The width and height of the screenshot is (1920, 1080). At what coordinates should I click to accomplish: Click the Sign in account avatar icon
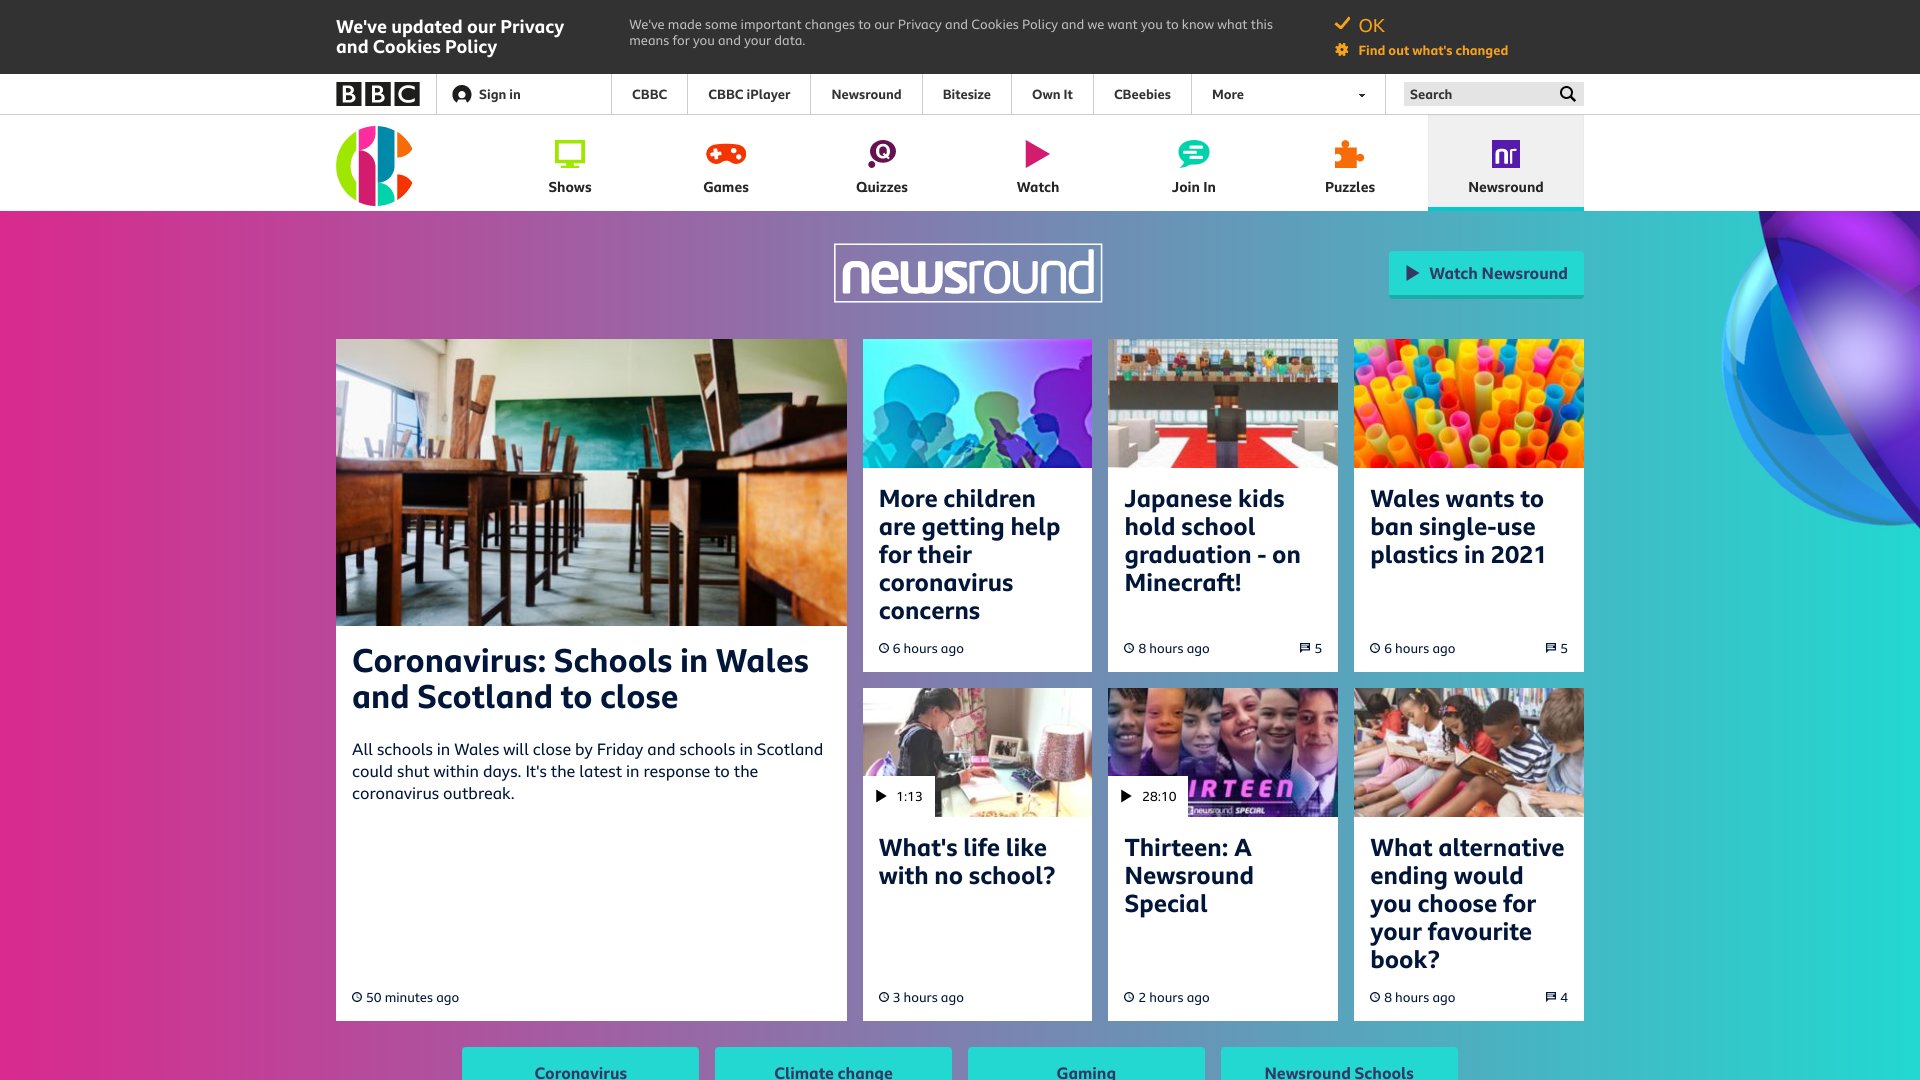point(461,94)
